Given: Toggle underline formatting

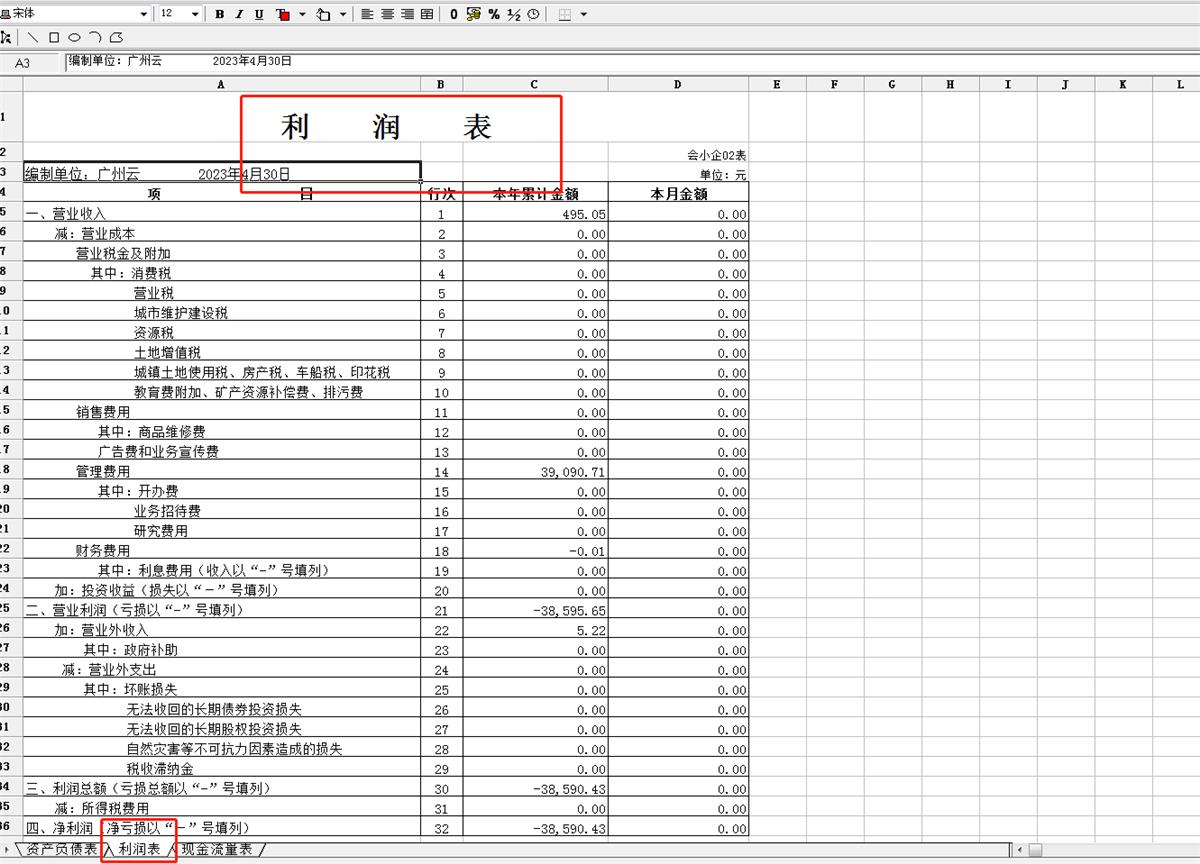Looking at the screenshot, I should [259, 14].
